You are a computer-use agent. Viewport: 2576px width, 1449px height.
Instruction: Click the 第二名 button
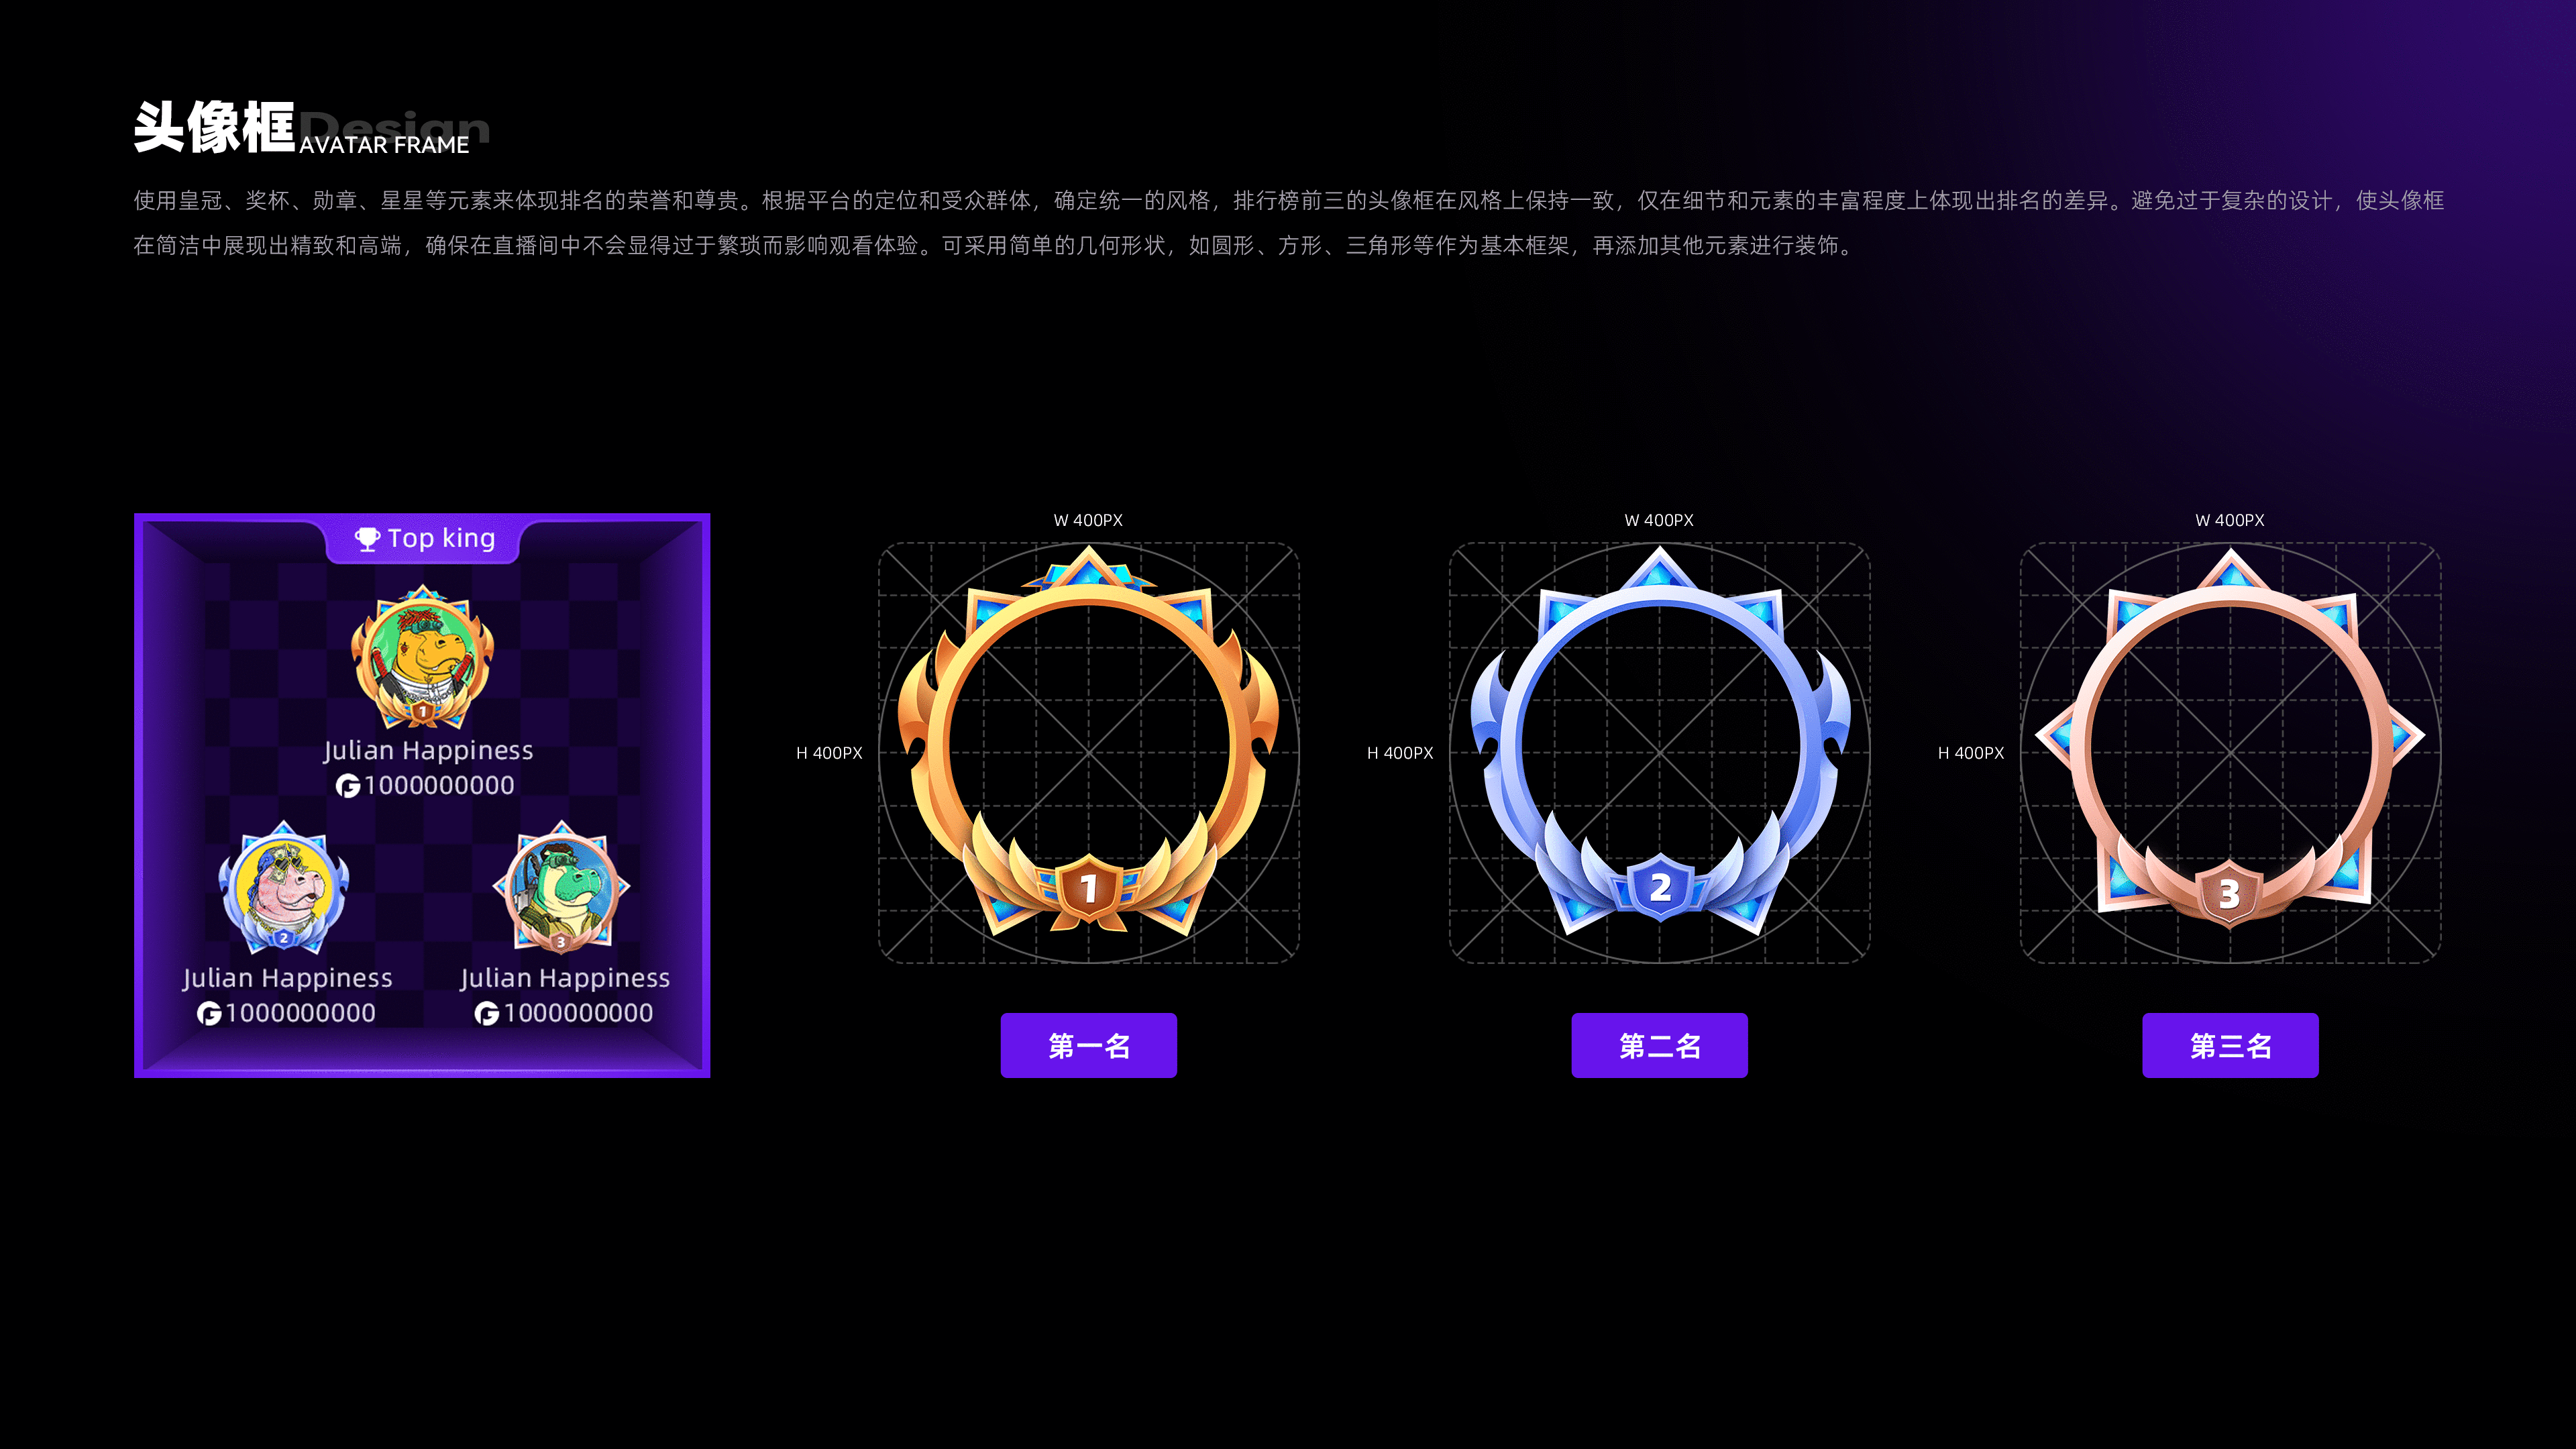point(1660,1045)
